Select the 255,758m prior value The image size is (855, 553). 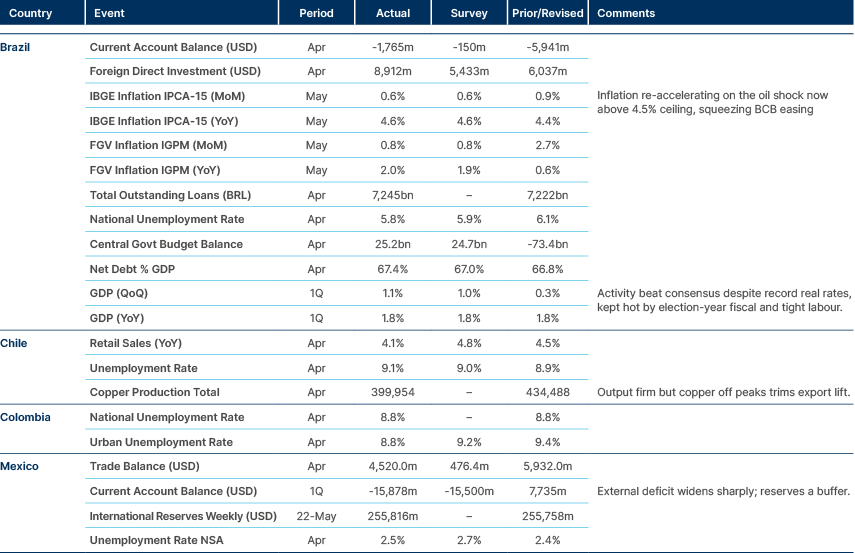547,516
